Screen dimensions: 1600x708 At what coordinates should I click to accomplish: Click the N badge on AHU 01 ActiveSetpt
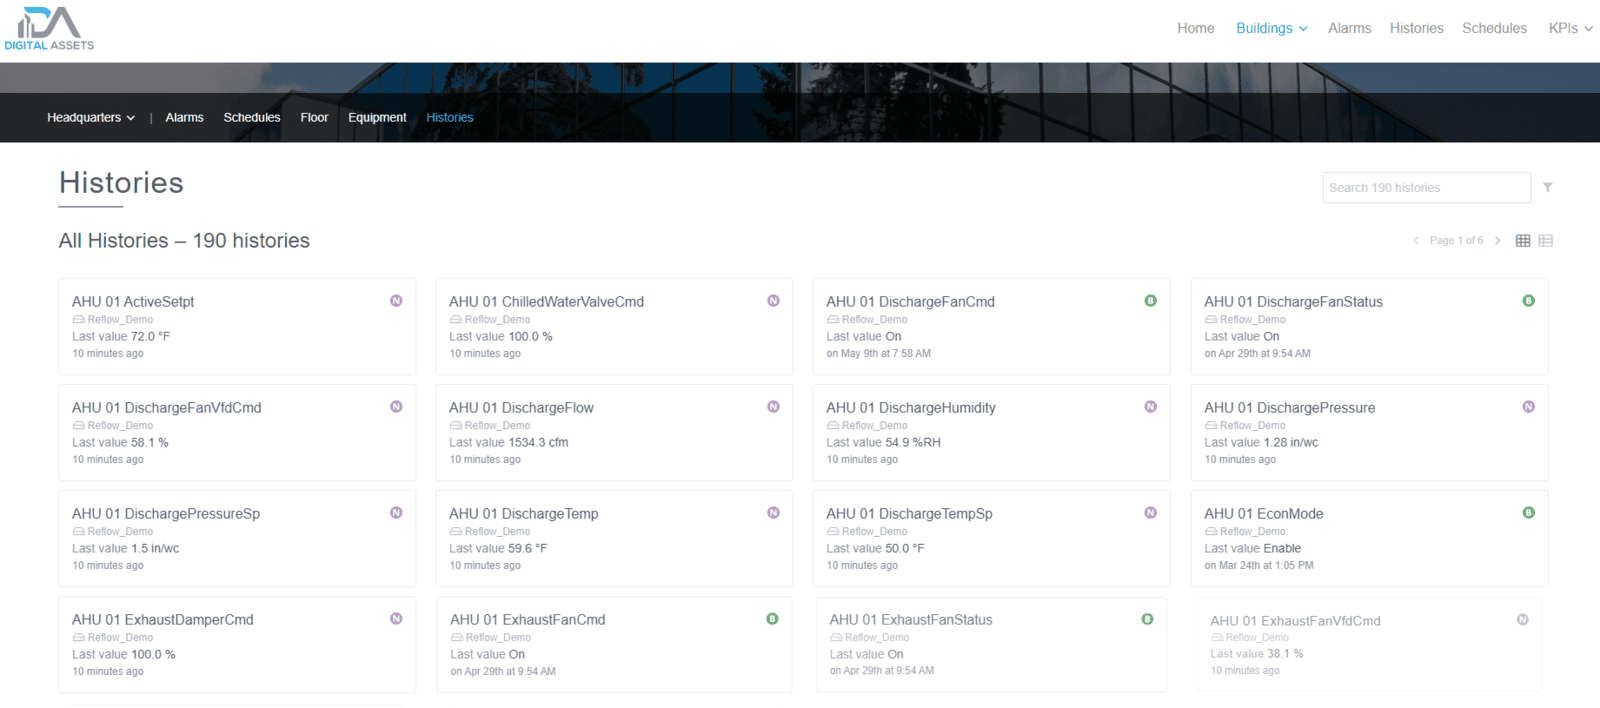click(x=396, y=301)
